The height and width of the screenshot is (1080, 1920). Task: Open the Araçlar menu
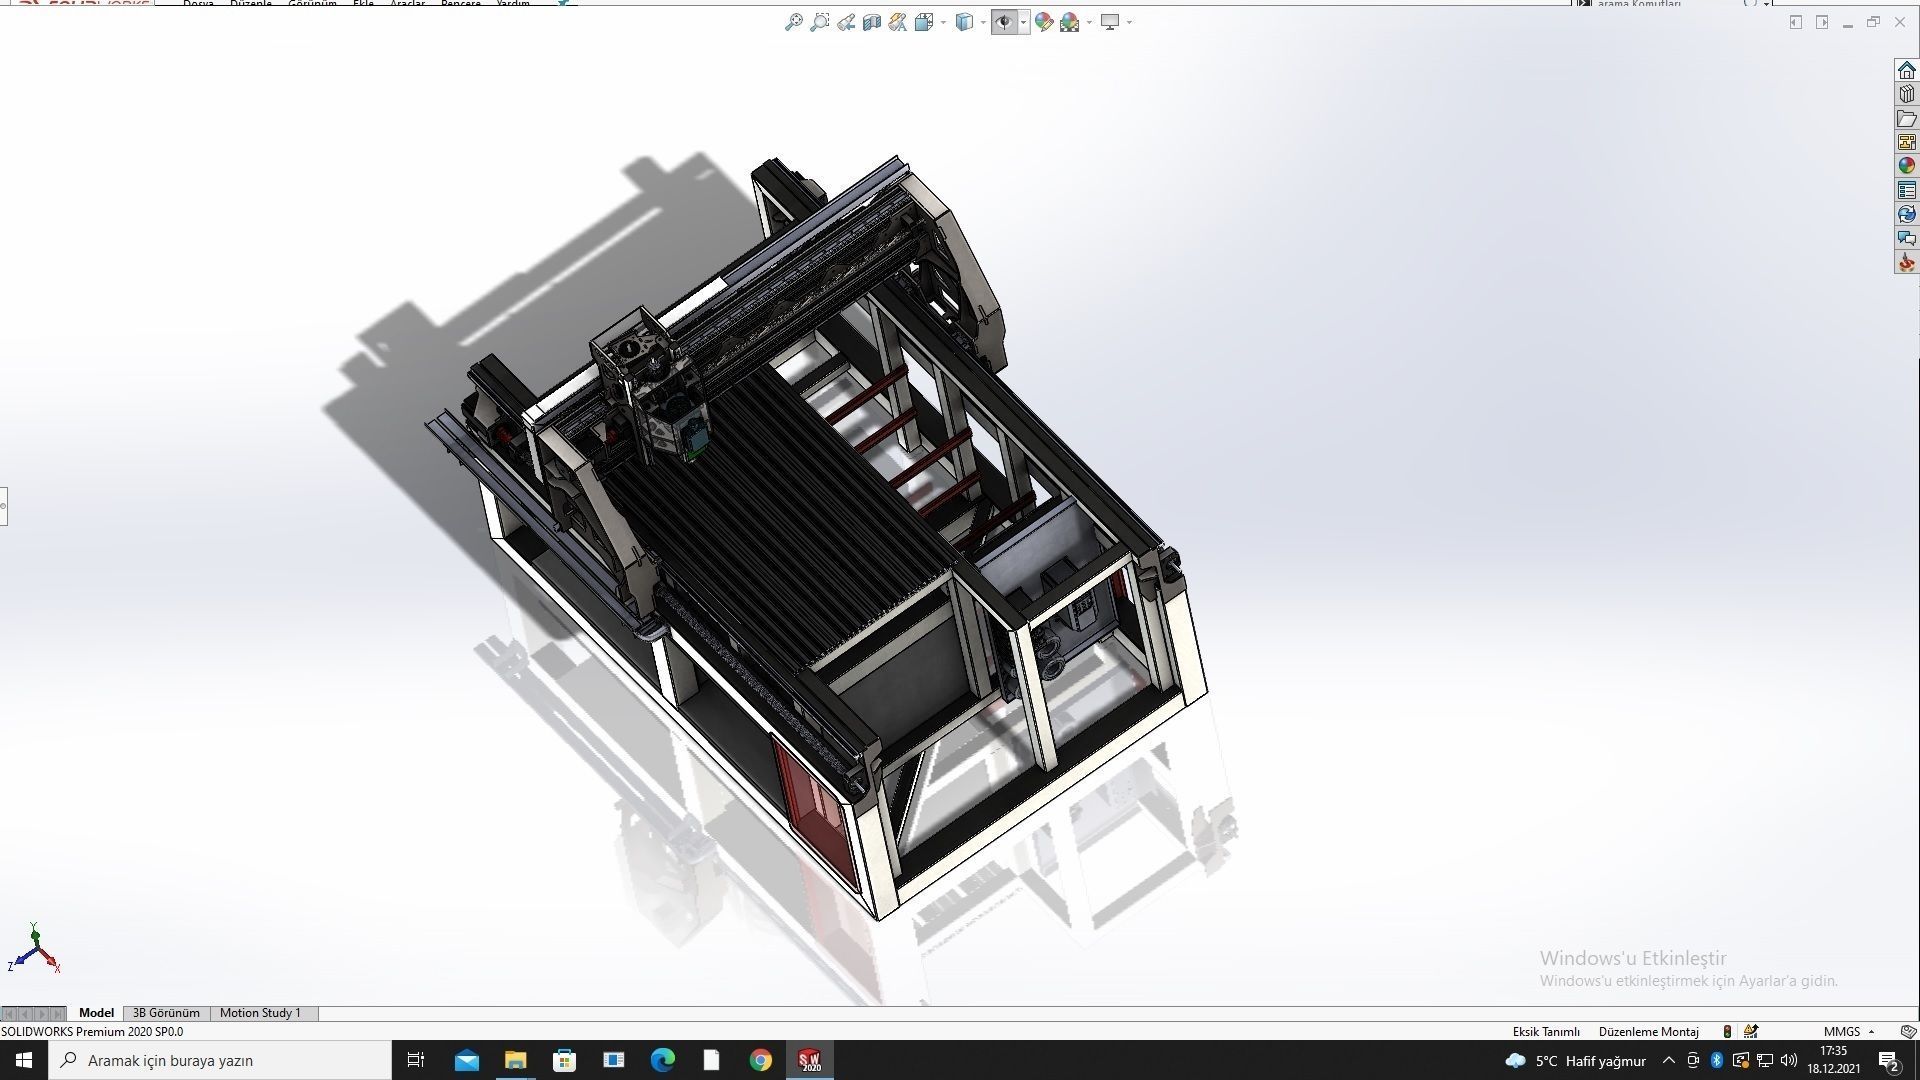click(x=406, y=4)
